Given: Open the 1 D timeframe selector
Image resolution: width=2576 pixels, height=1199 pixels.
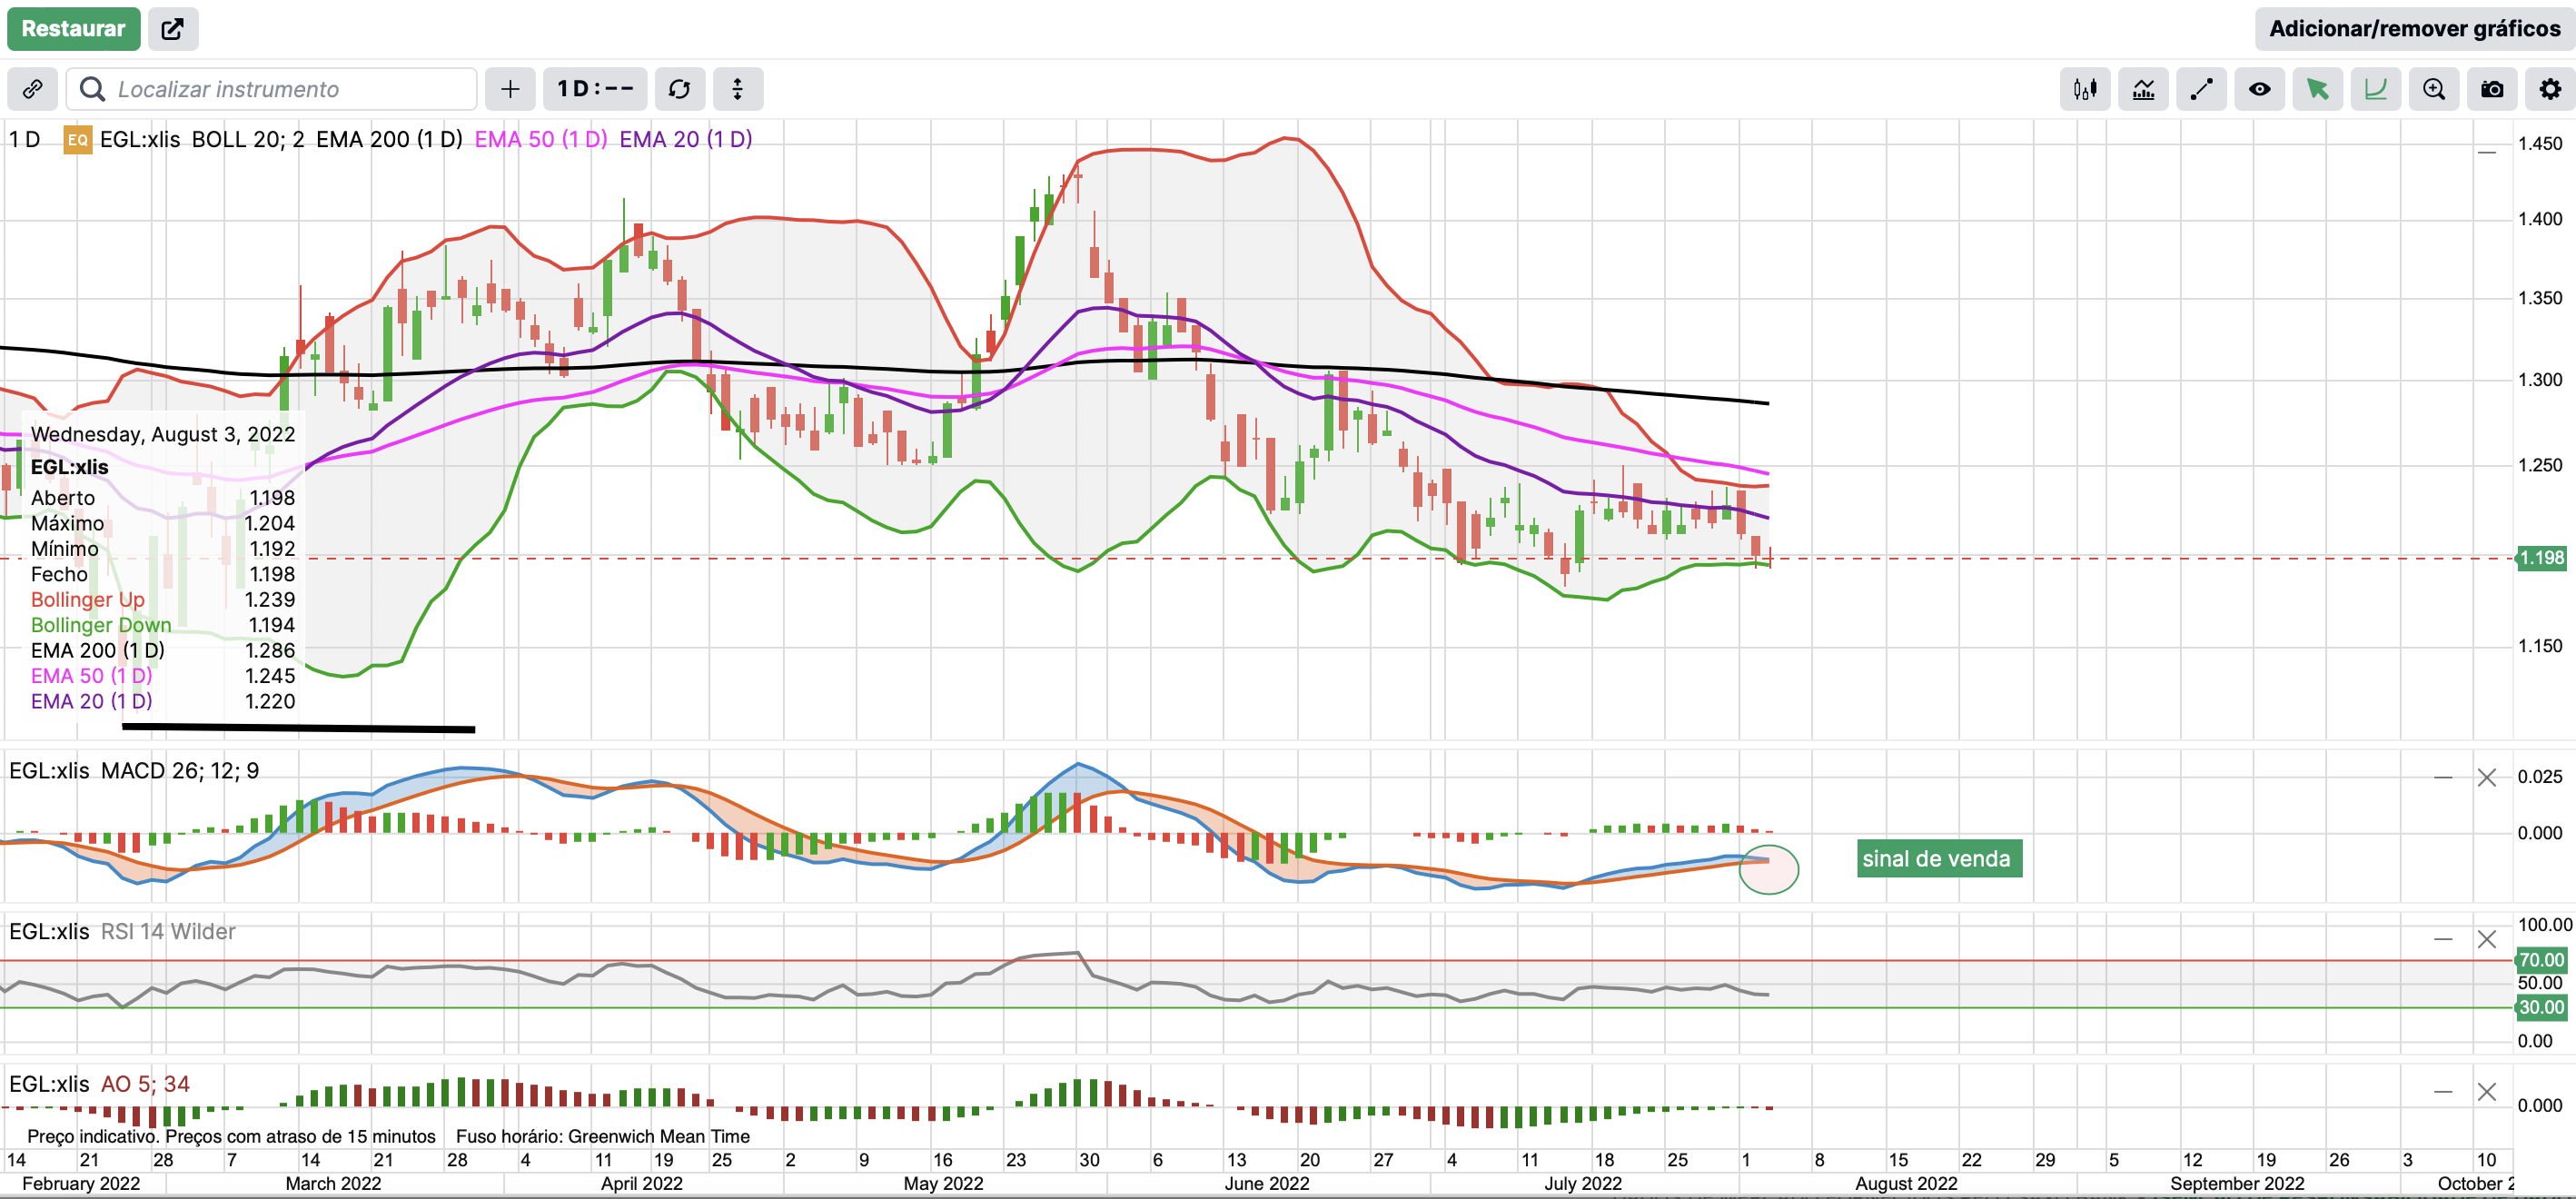Looking at the screenshot, I should [x=595, y=90].
